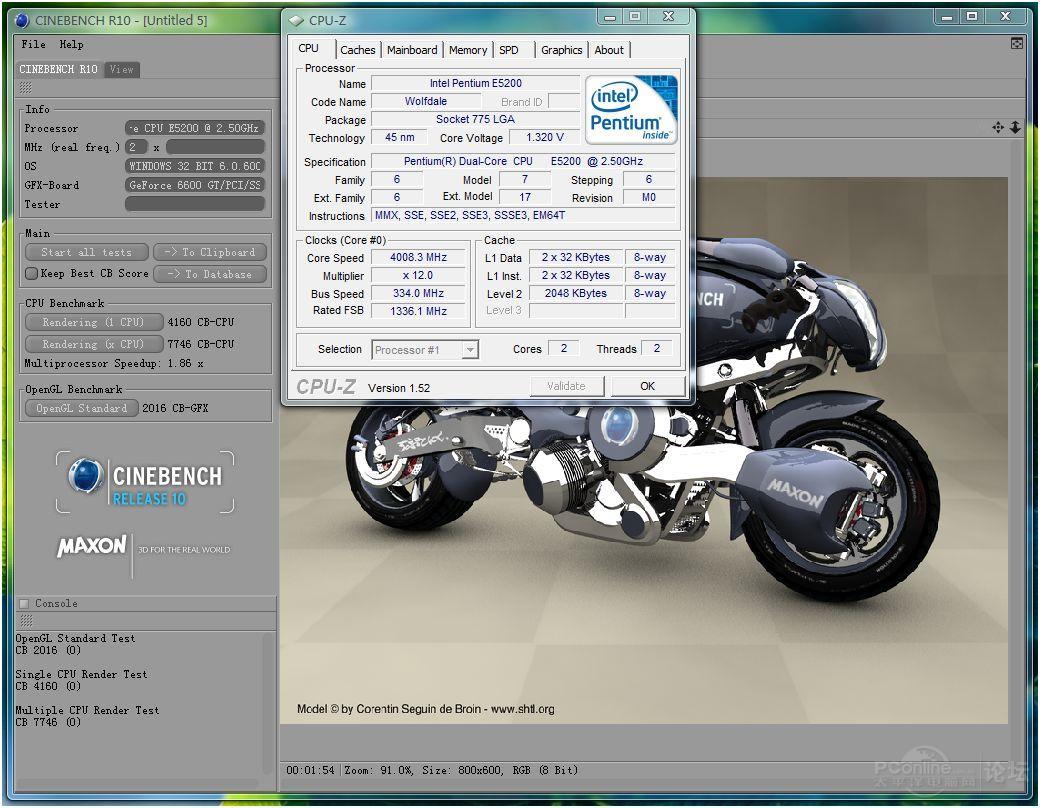Image resolution: width=1040 pixels, height=808 pixels.
Task: Select the zoom-view arrow icon in the viewport
Action: click(x=1015, y=127)
